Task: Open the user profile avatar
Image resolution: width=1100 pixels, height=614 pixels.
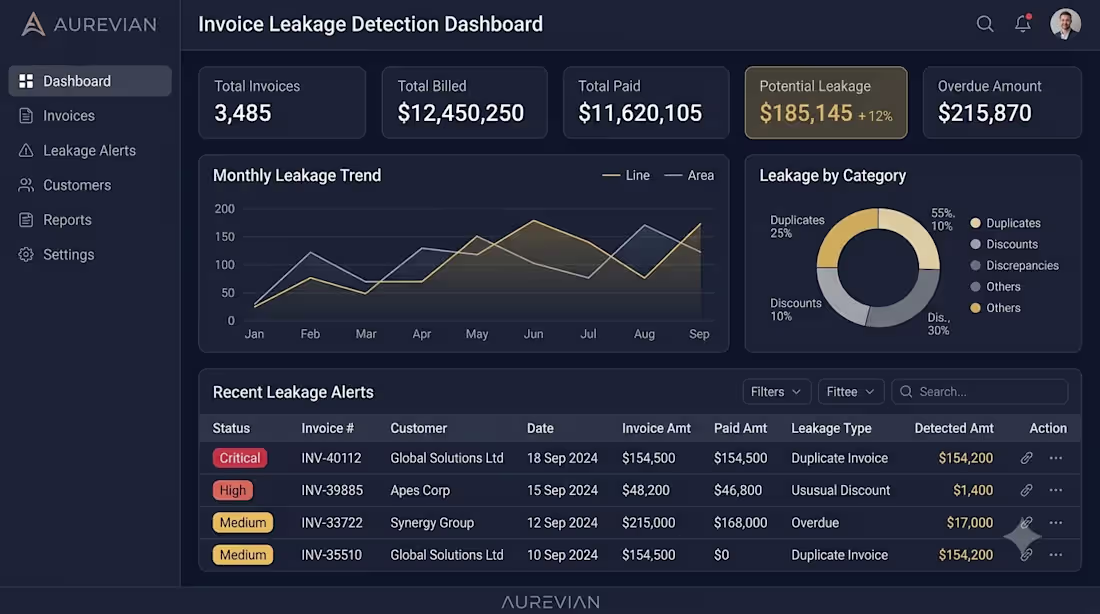Action: tap(1065, 24)
